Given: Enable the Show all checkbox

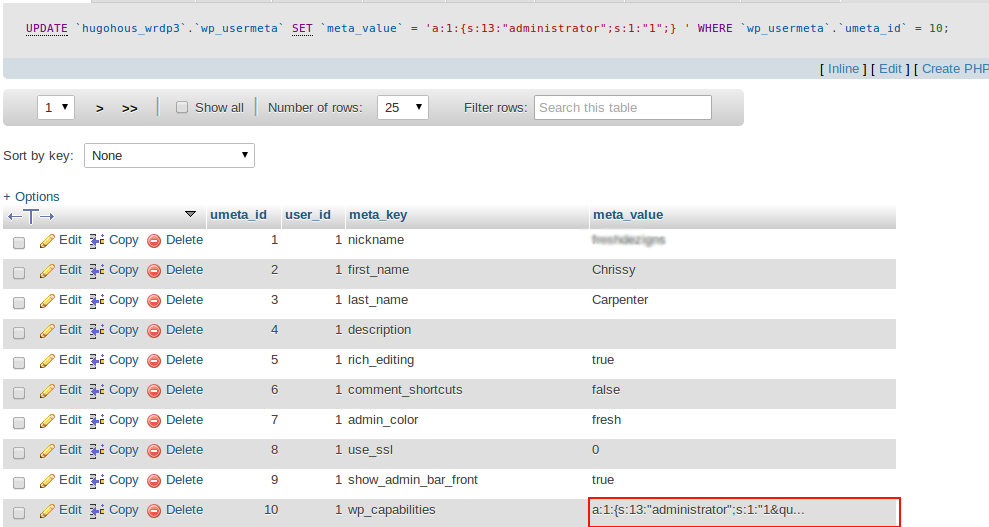Looking at the screenshot, I should click(182, 108).
